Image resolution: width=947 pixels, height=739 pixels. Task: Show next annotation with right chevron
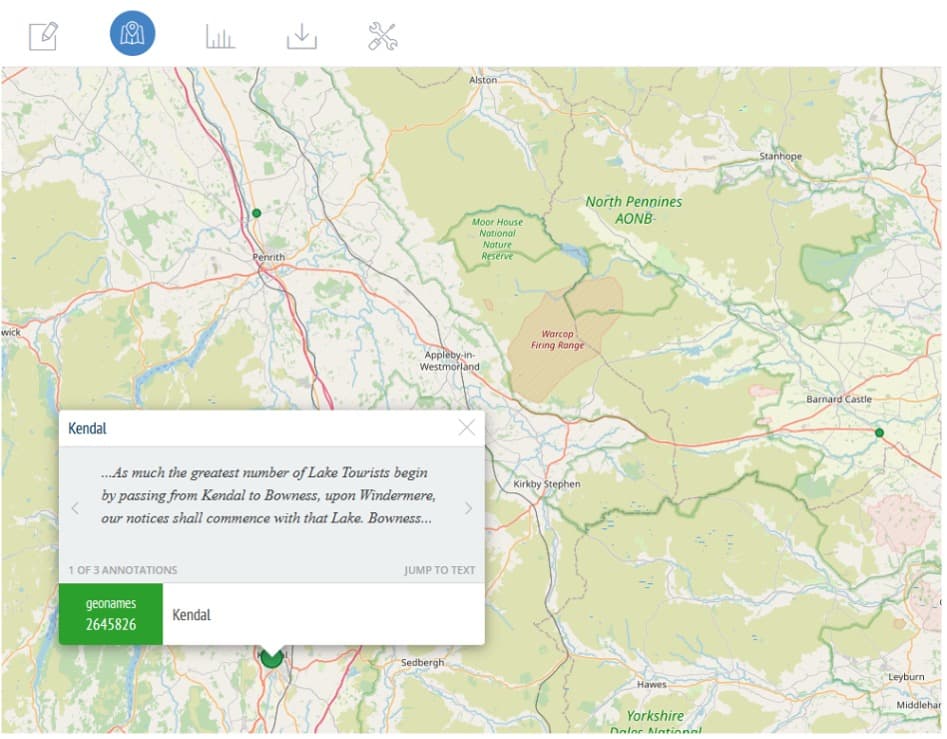coord(468,508)
